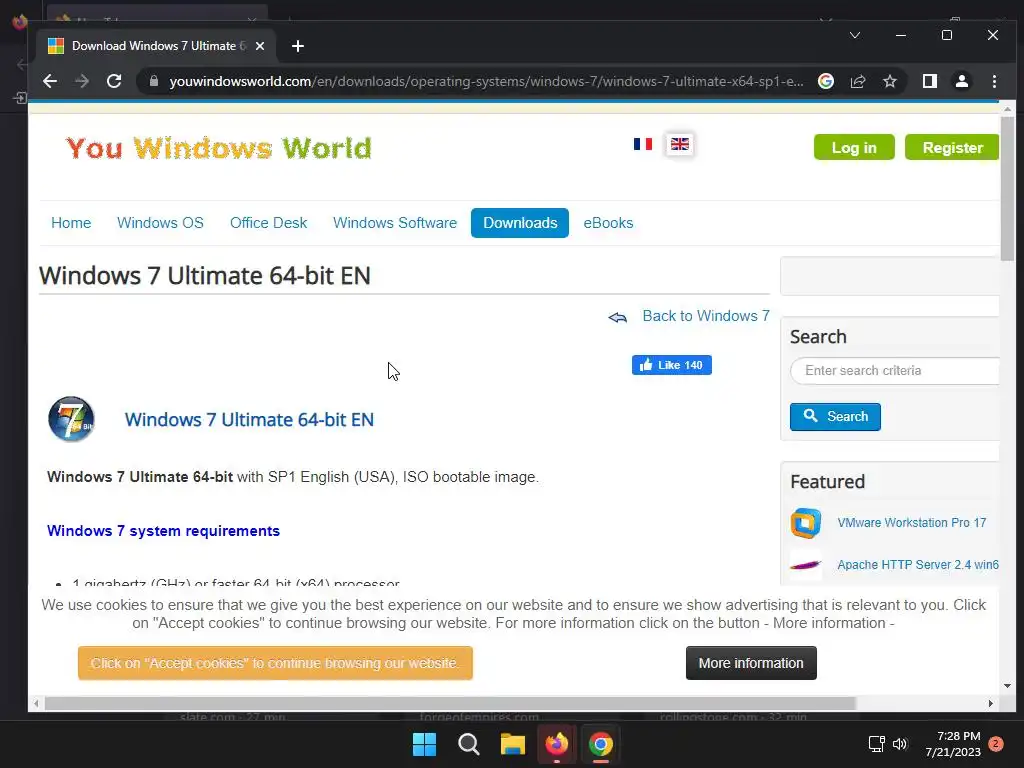1024x768 pixels.
Task: Open the Apache HTTP Server 2.4 link
Action: point(918,565)
